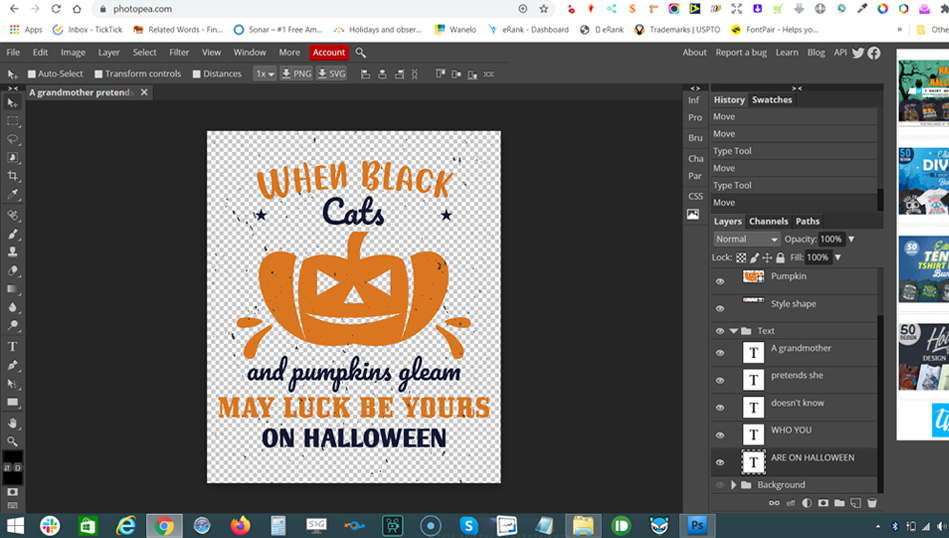Open the Normal blend mode dropdown
The width and height of the screenshot is (949, 538).
(x=746, y=239)
